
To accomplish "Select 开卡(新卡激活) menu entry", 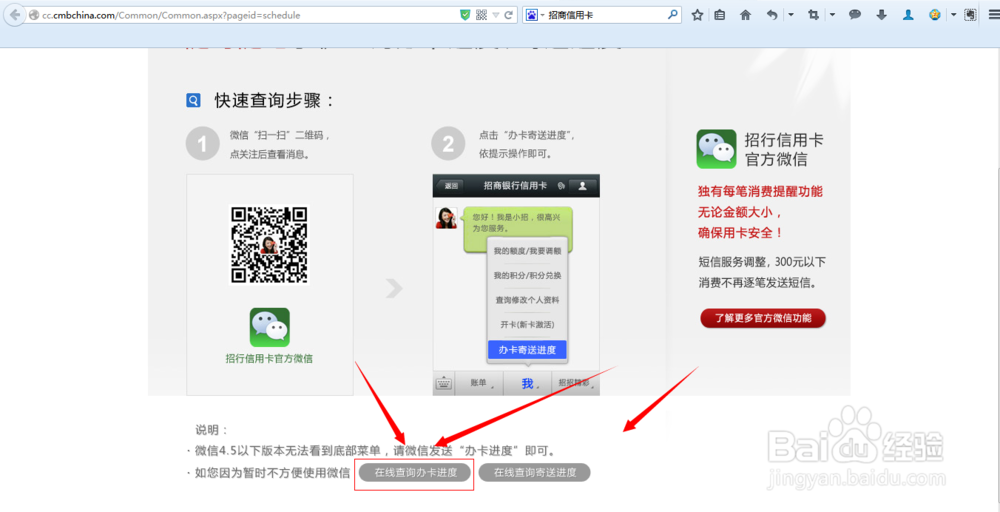I will [527, 325].
